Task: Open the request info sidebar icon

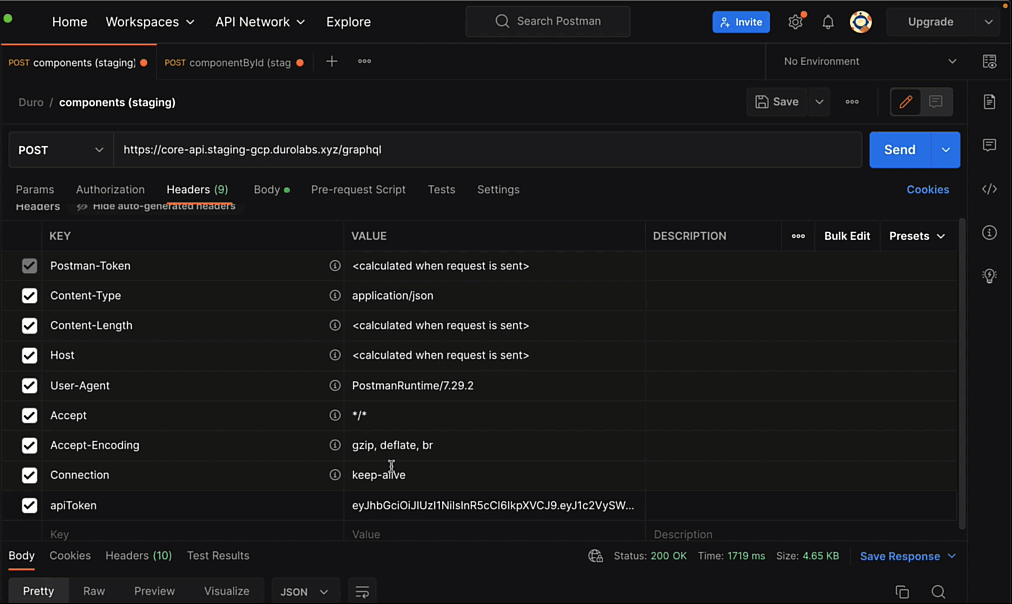Action: point(989,232)
